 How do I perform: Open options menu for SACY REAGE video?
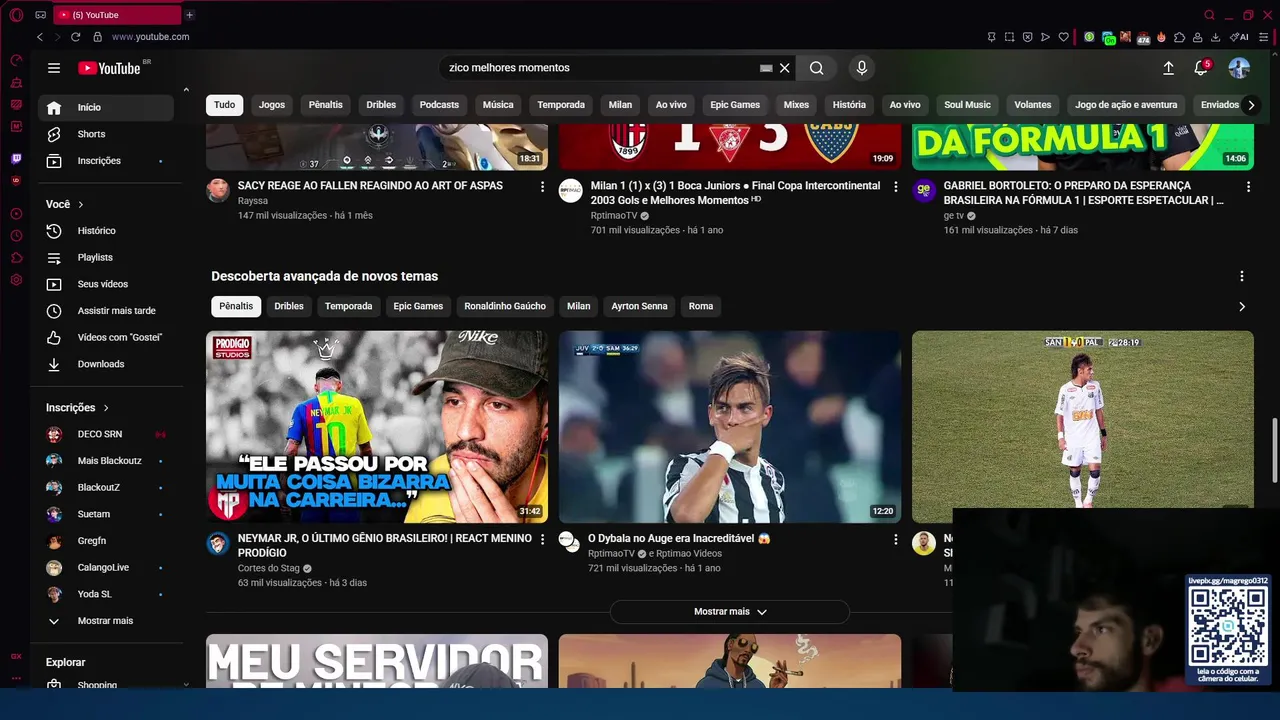(x=543, y=187)
